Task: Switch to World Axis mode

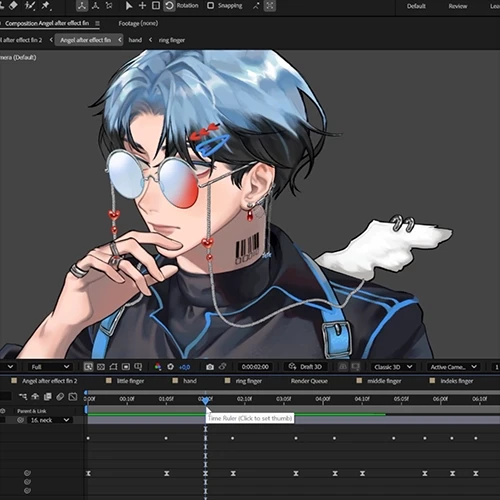Action: pos(95,6)
